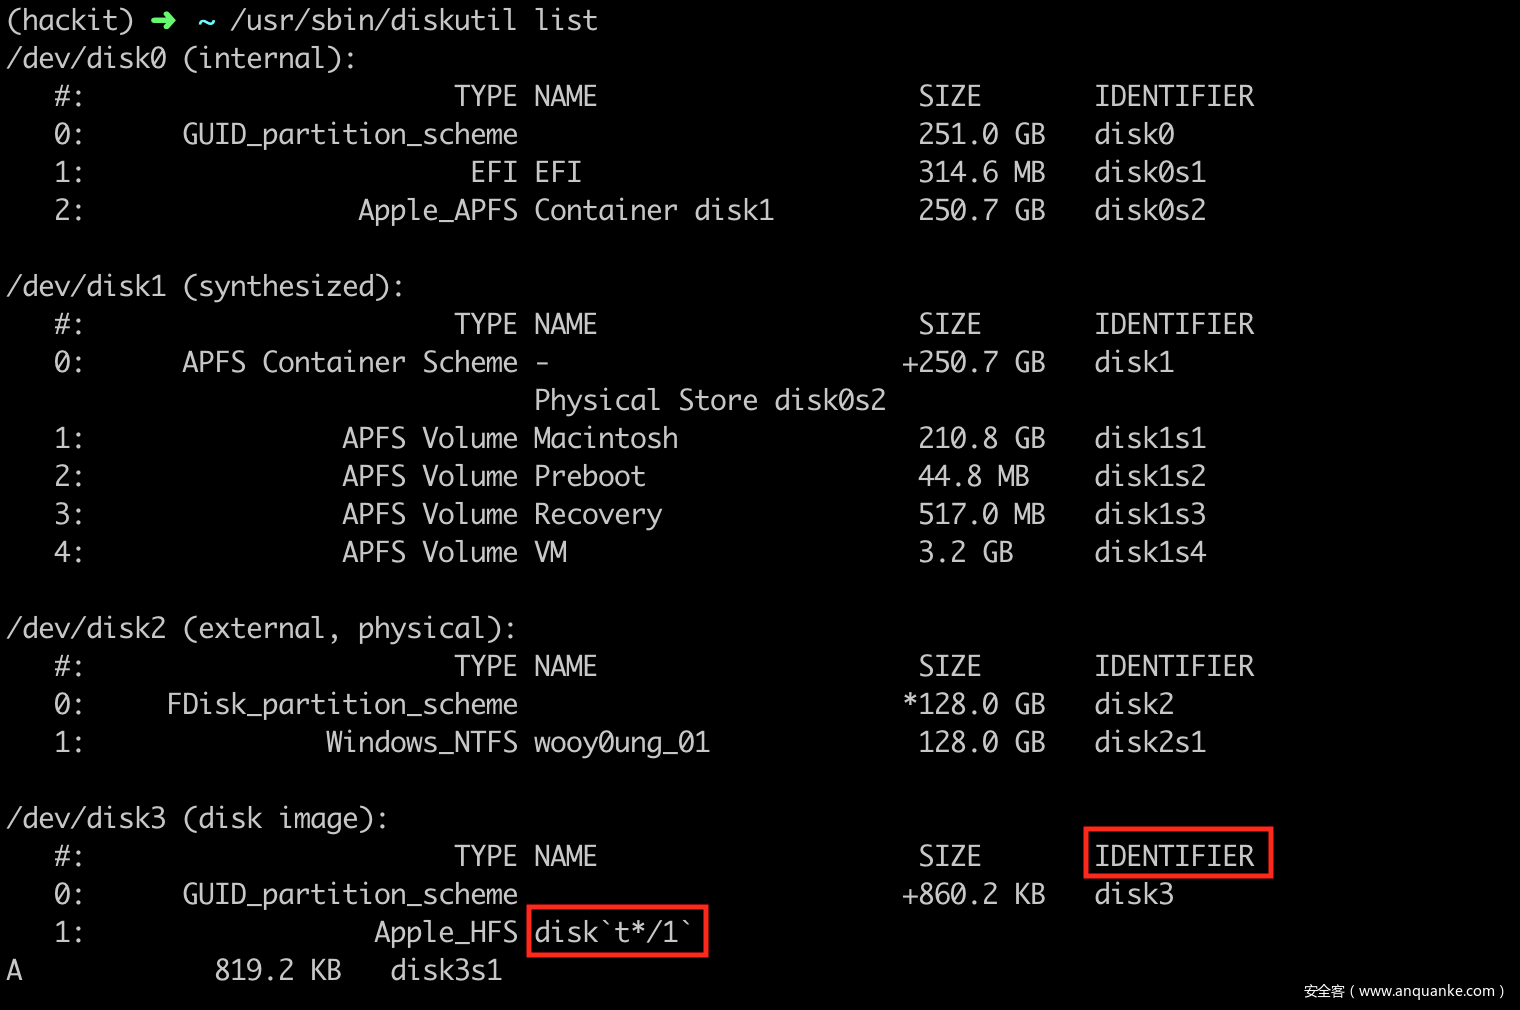
Task: Click the /dev/disk0 (internal) header line
Action: point(181,58)
